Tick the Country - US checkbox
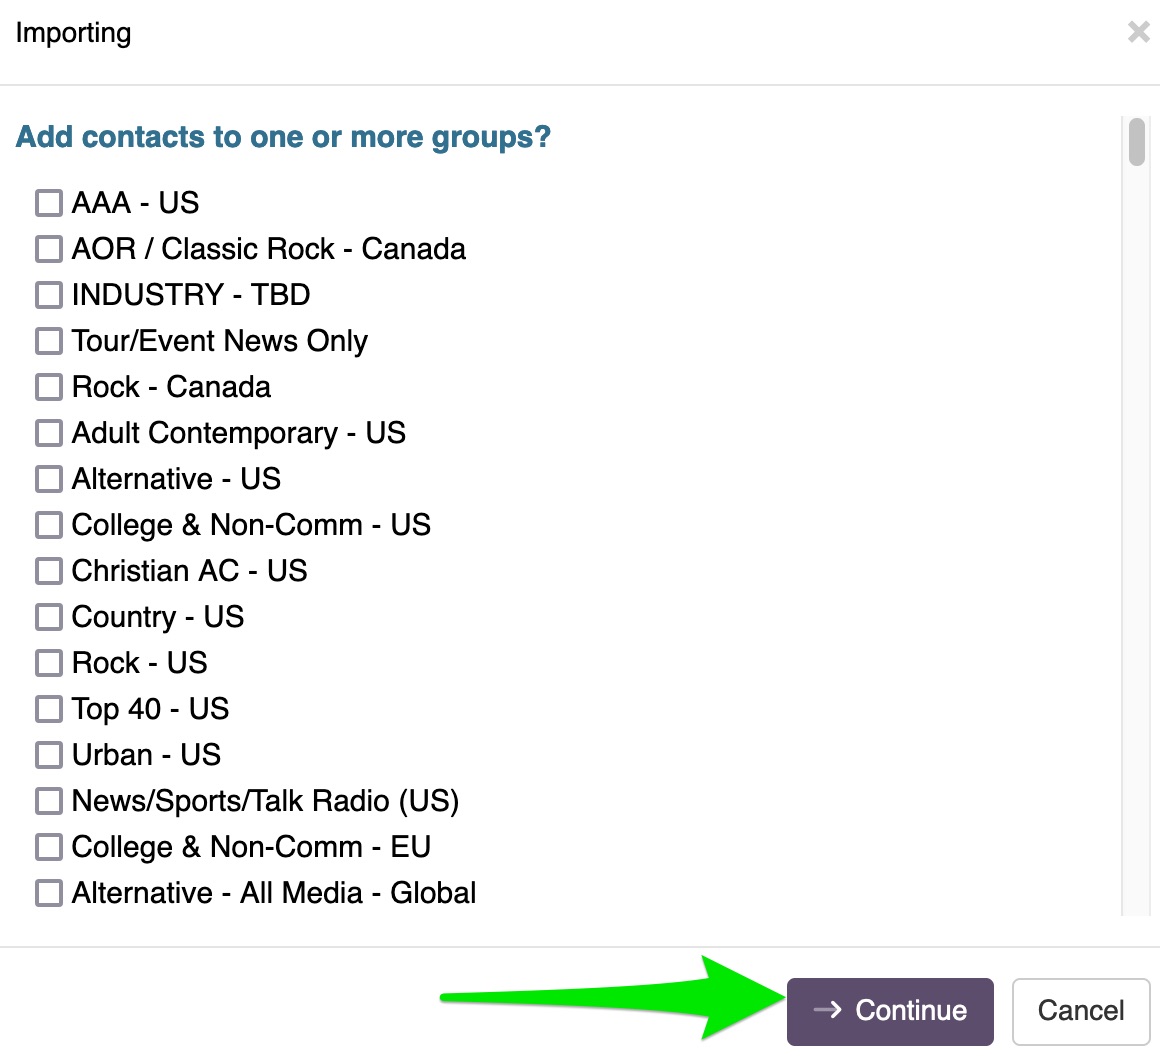Screen dimensions: 1160x1064 (x=49, y=617)
